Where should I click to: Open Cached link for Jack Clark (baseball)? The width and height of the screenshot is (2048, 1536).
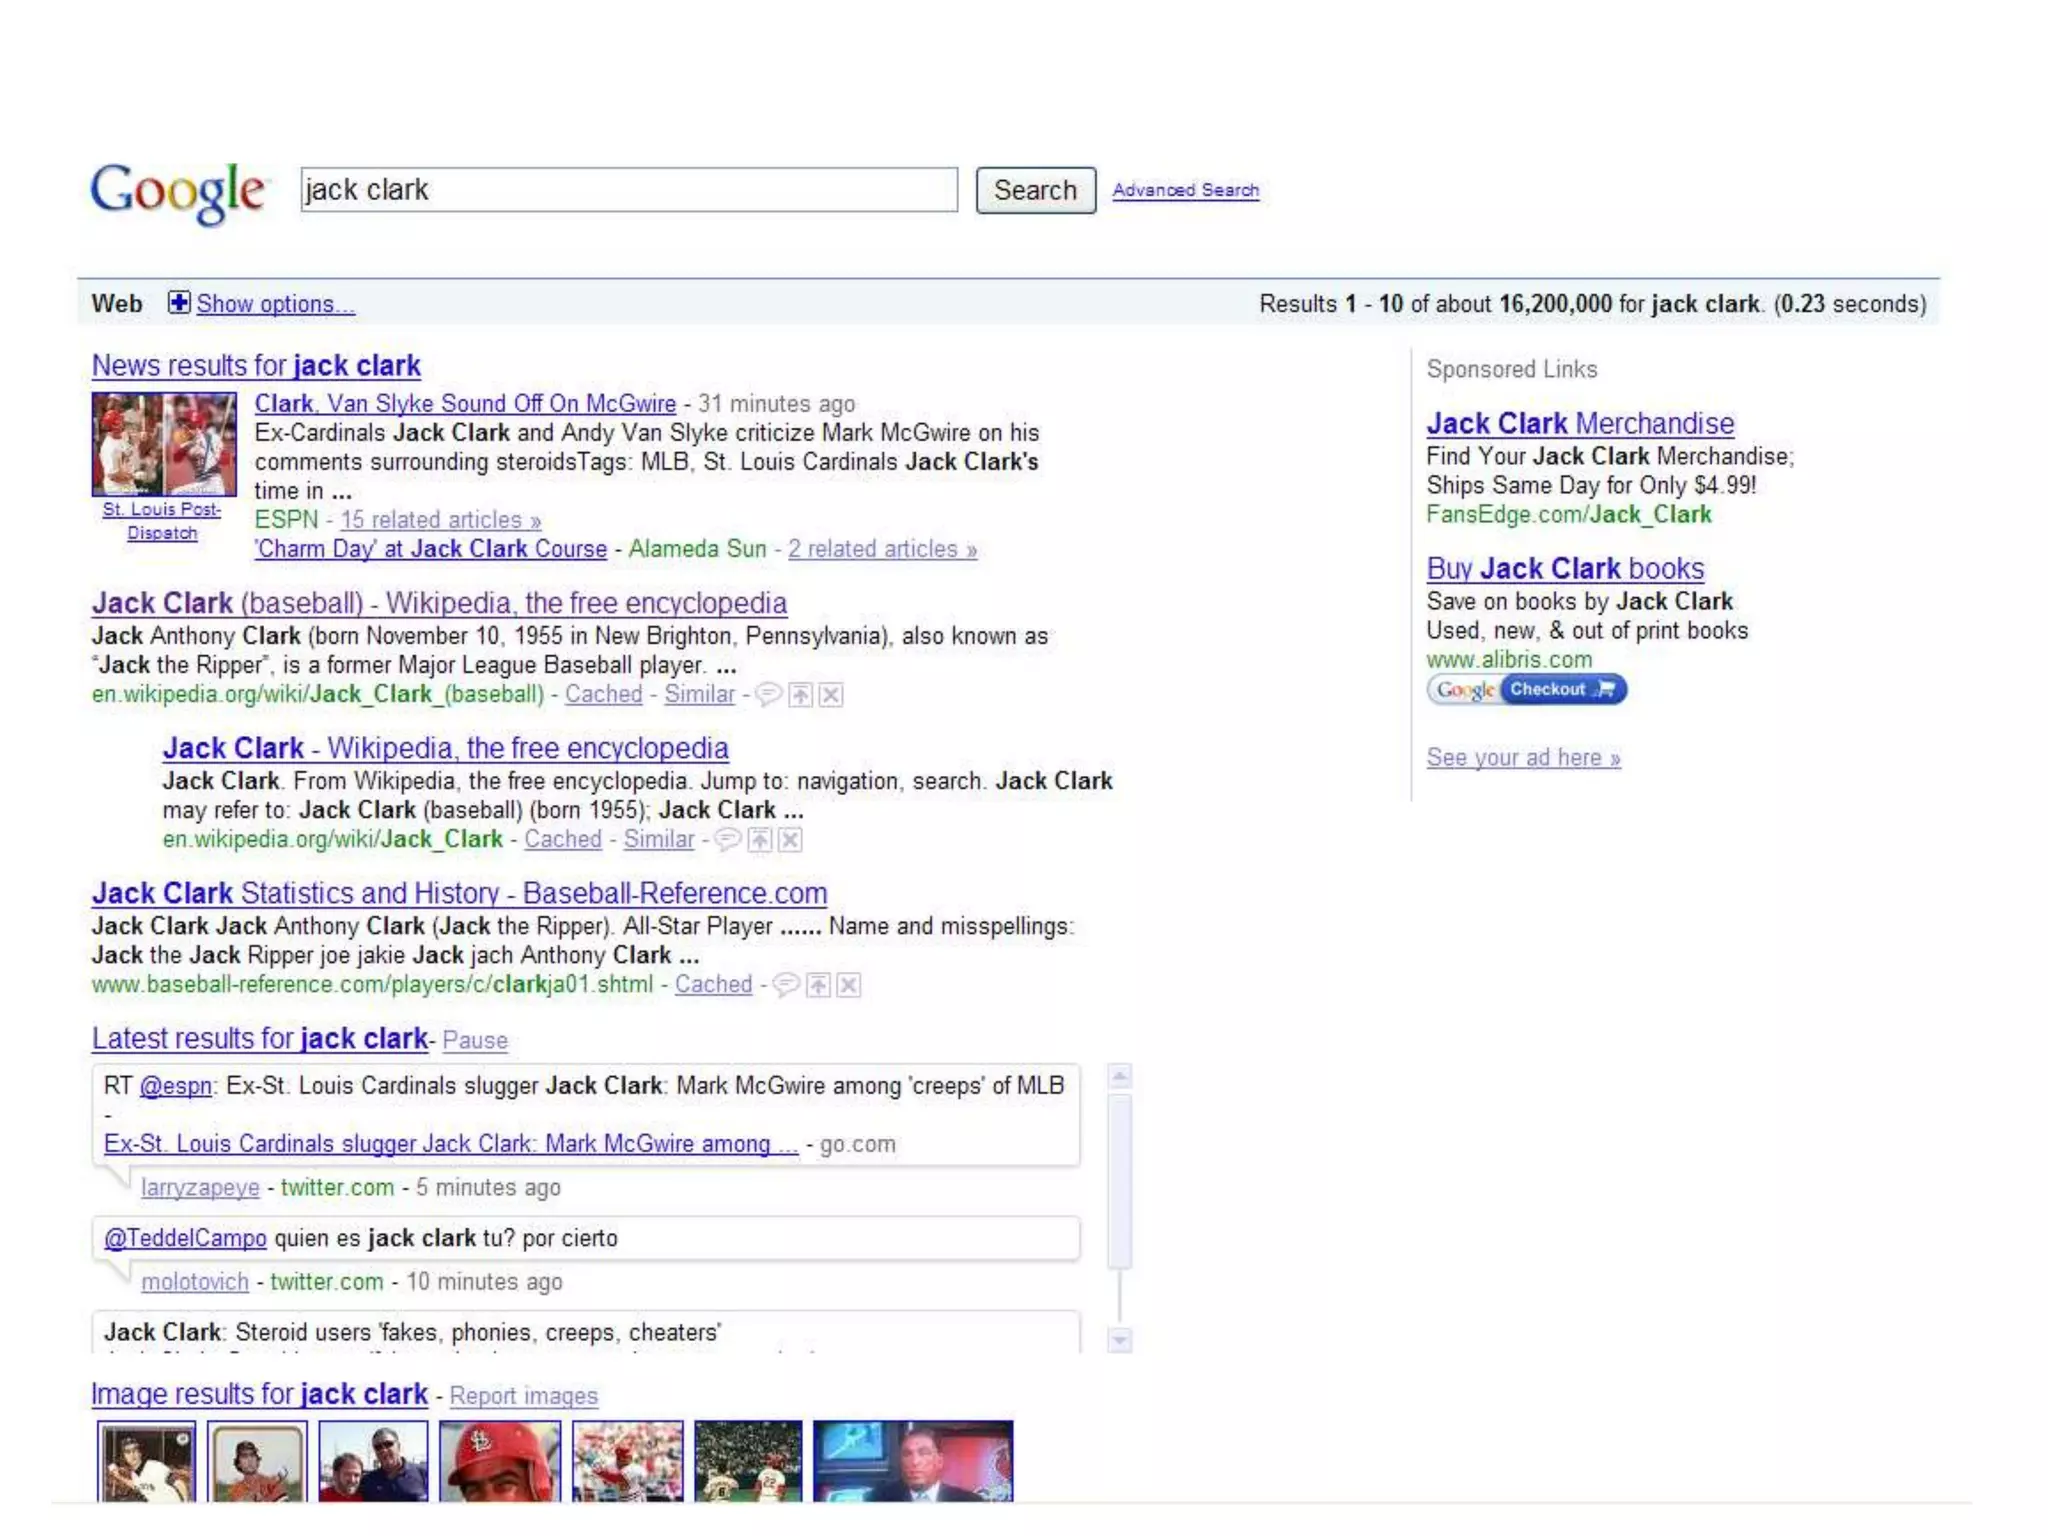pos(603,694)
